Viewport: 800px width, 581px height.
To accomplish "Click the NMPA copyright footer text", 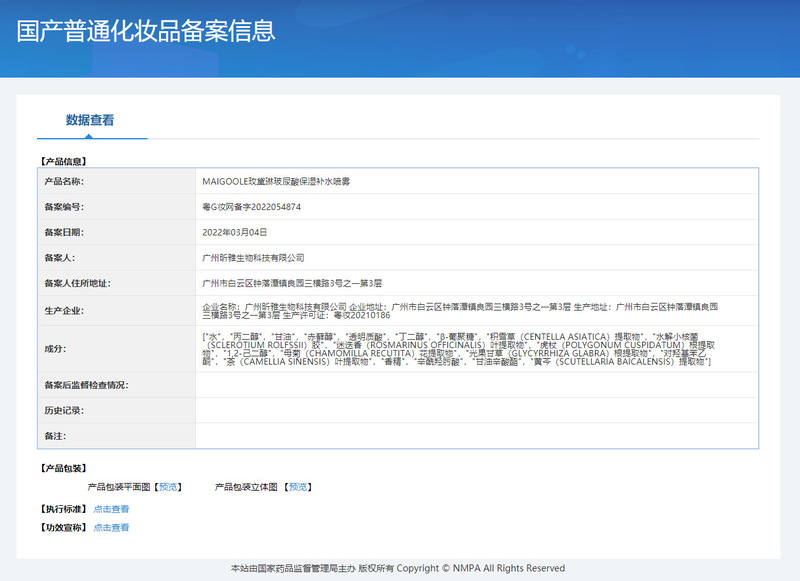I will (398, 568).
